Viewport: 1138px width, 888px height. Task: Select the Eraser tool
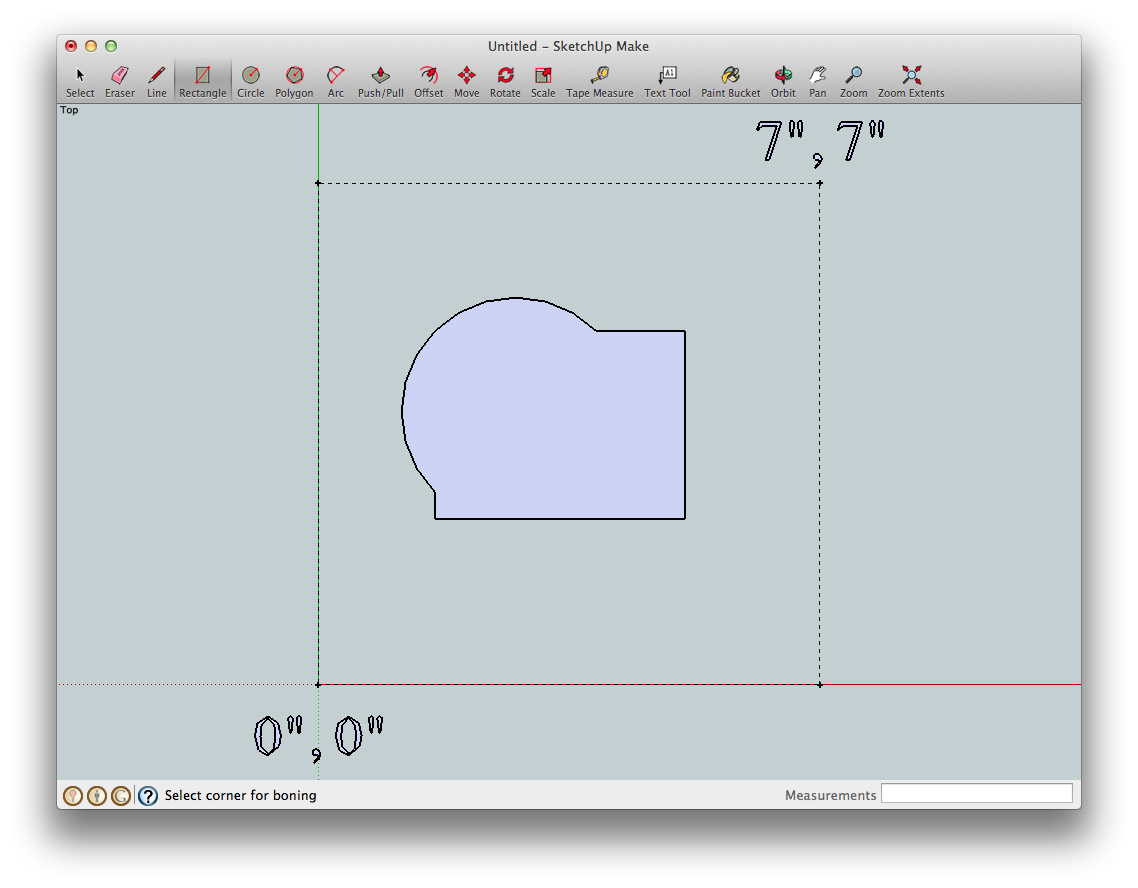coord(119,80)
